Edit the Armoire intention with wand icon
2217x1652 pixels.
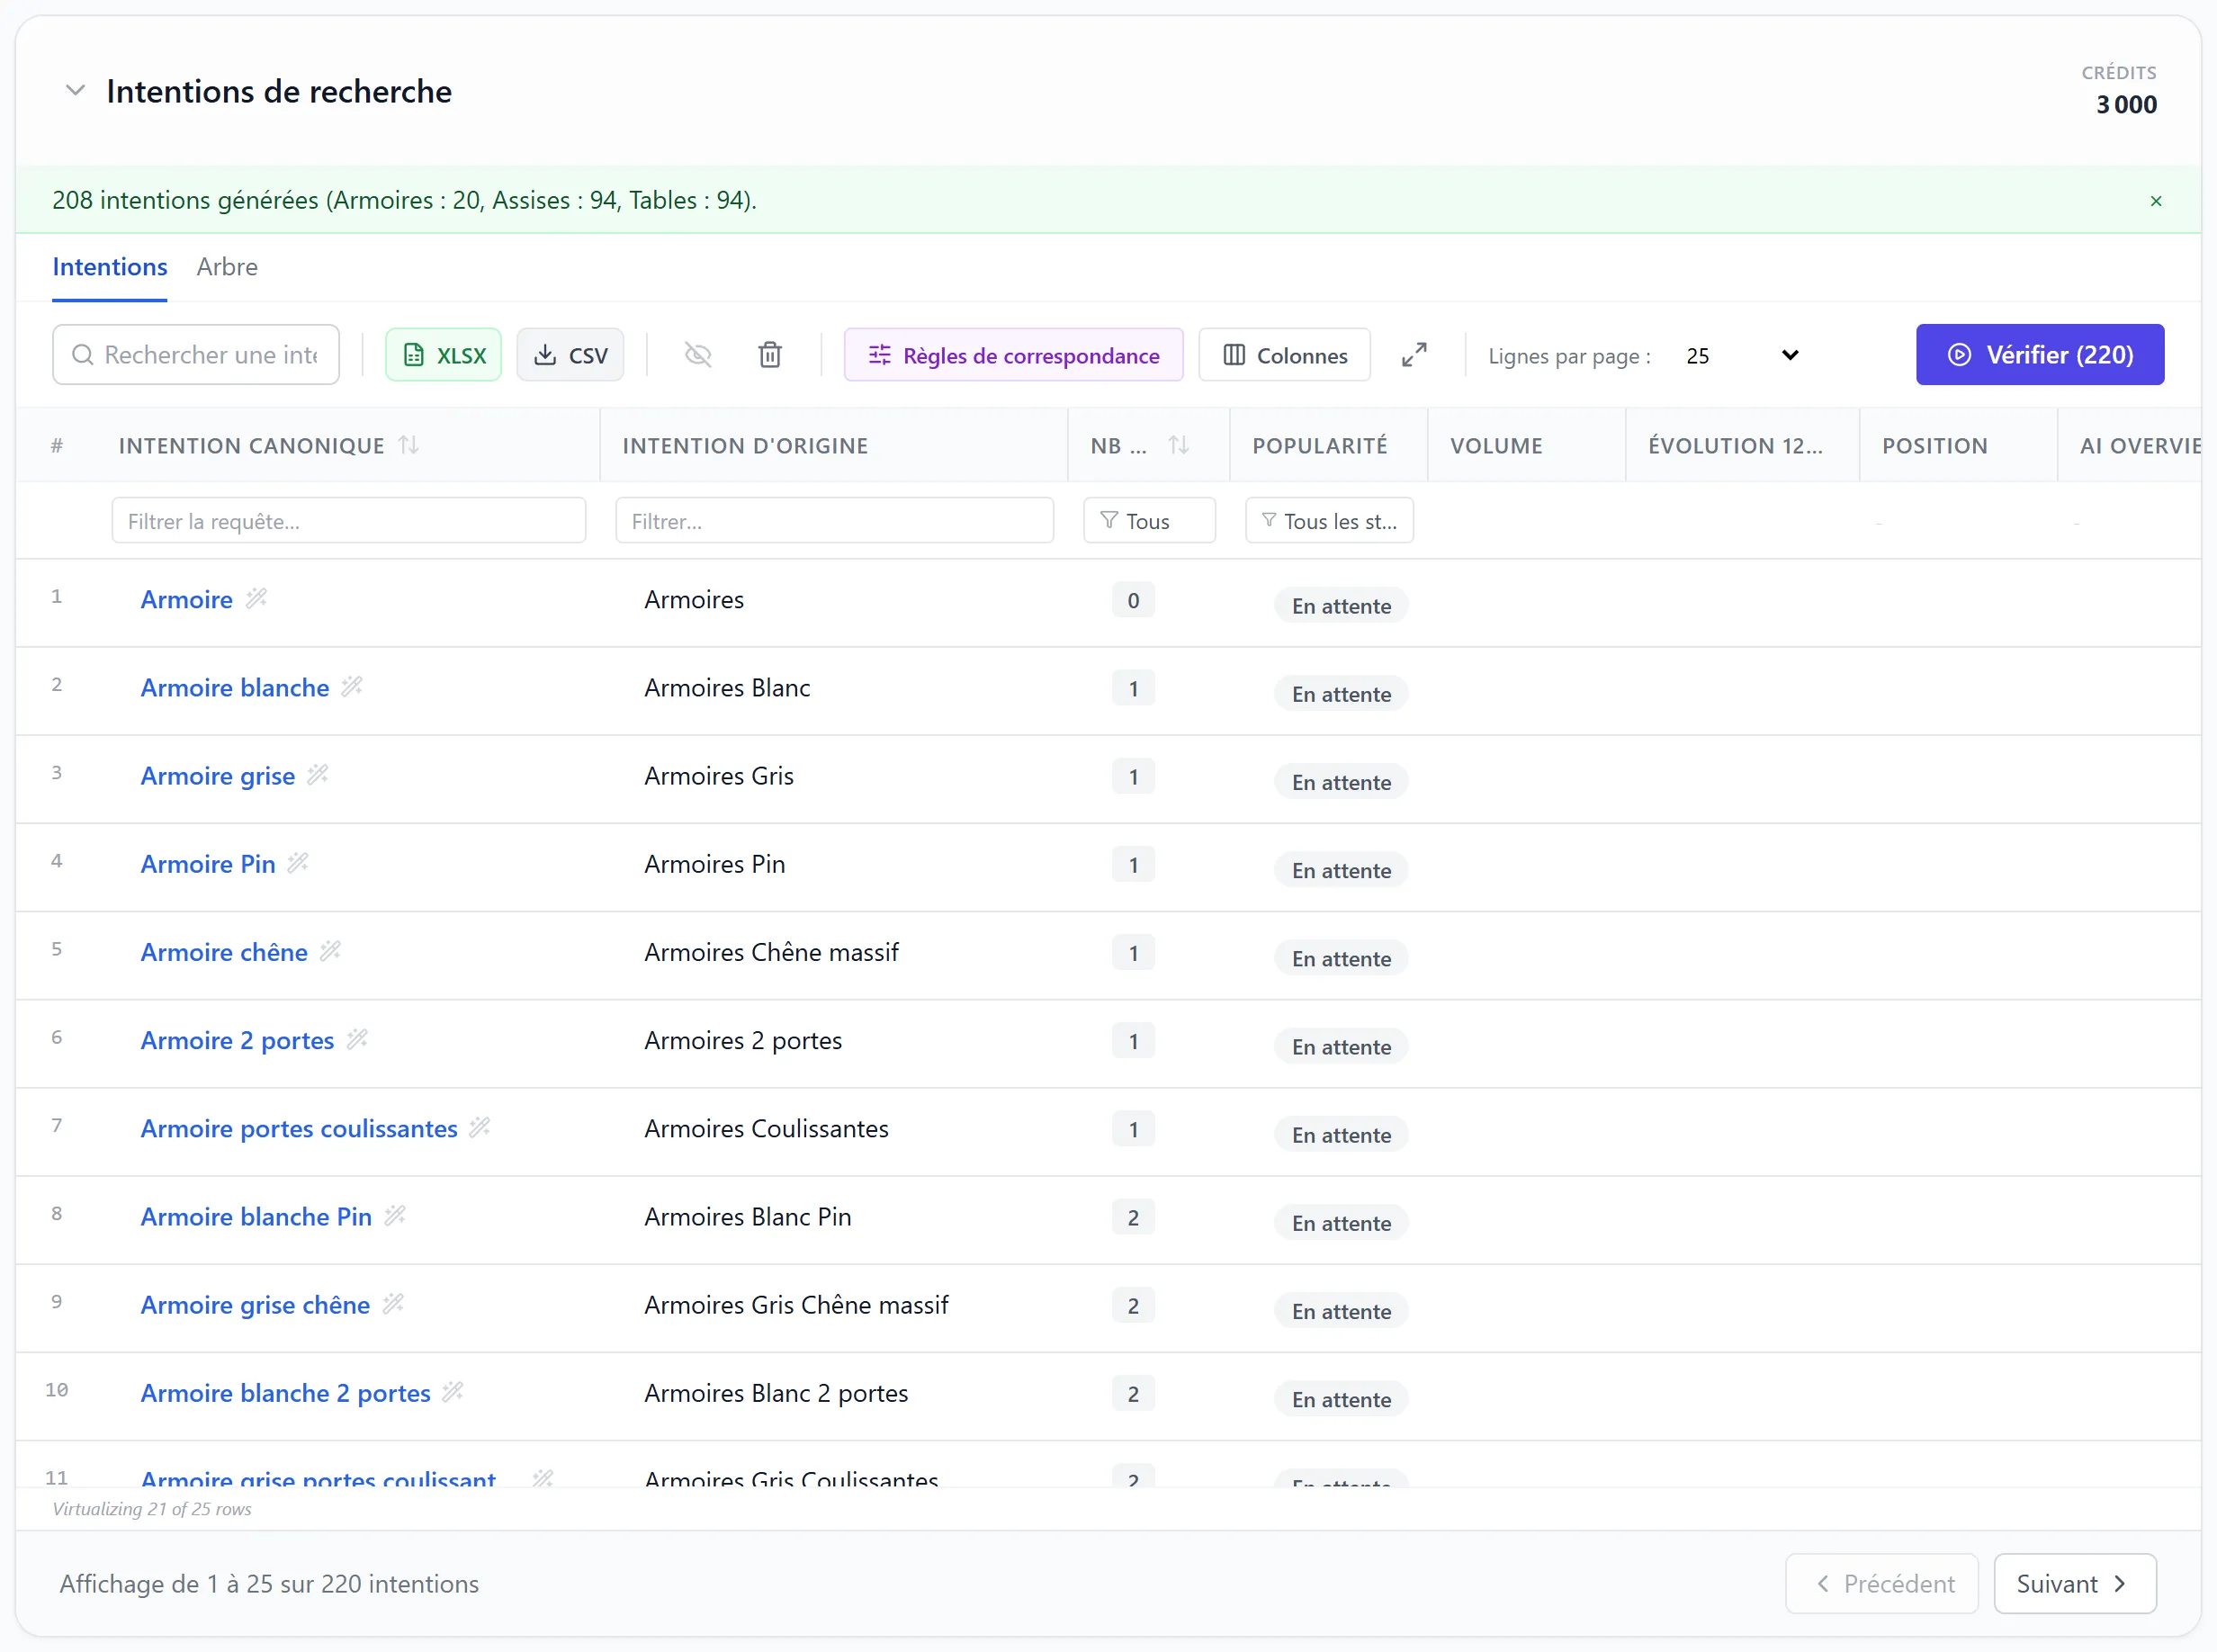pos(257,598)
